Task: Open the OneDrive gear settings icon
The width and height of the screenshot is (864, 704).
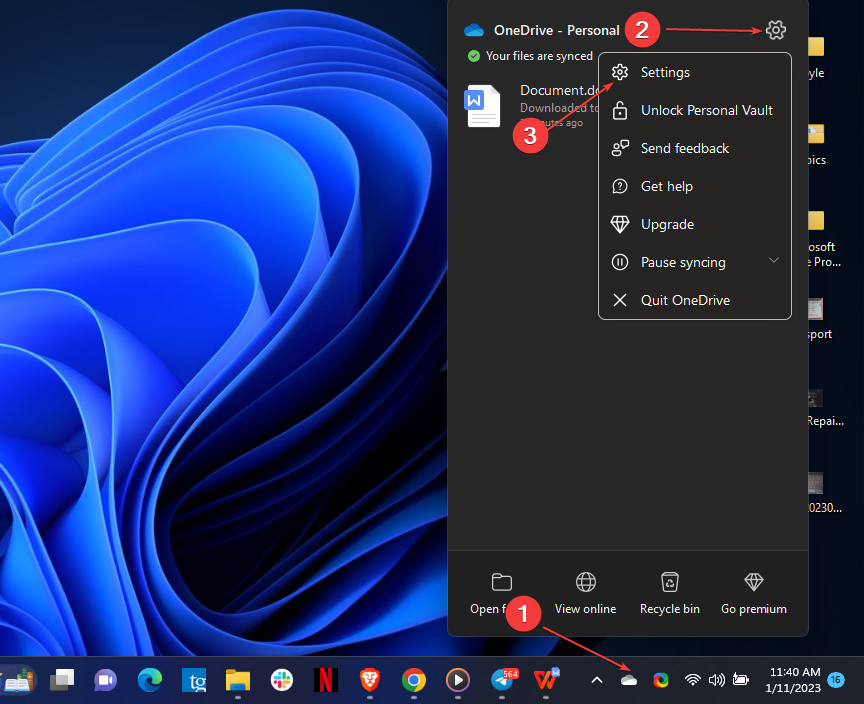Action: pyautogui.click(x=775, y=30)
